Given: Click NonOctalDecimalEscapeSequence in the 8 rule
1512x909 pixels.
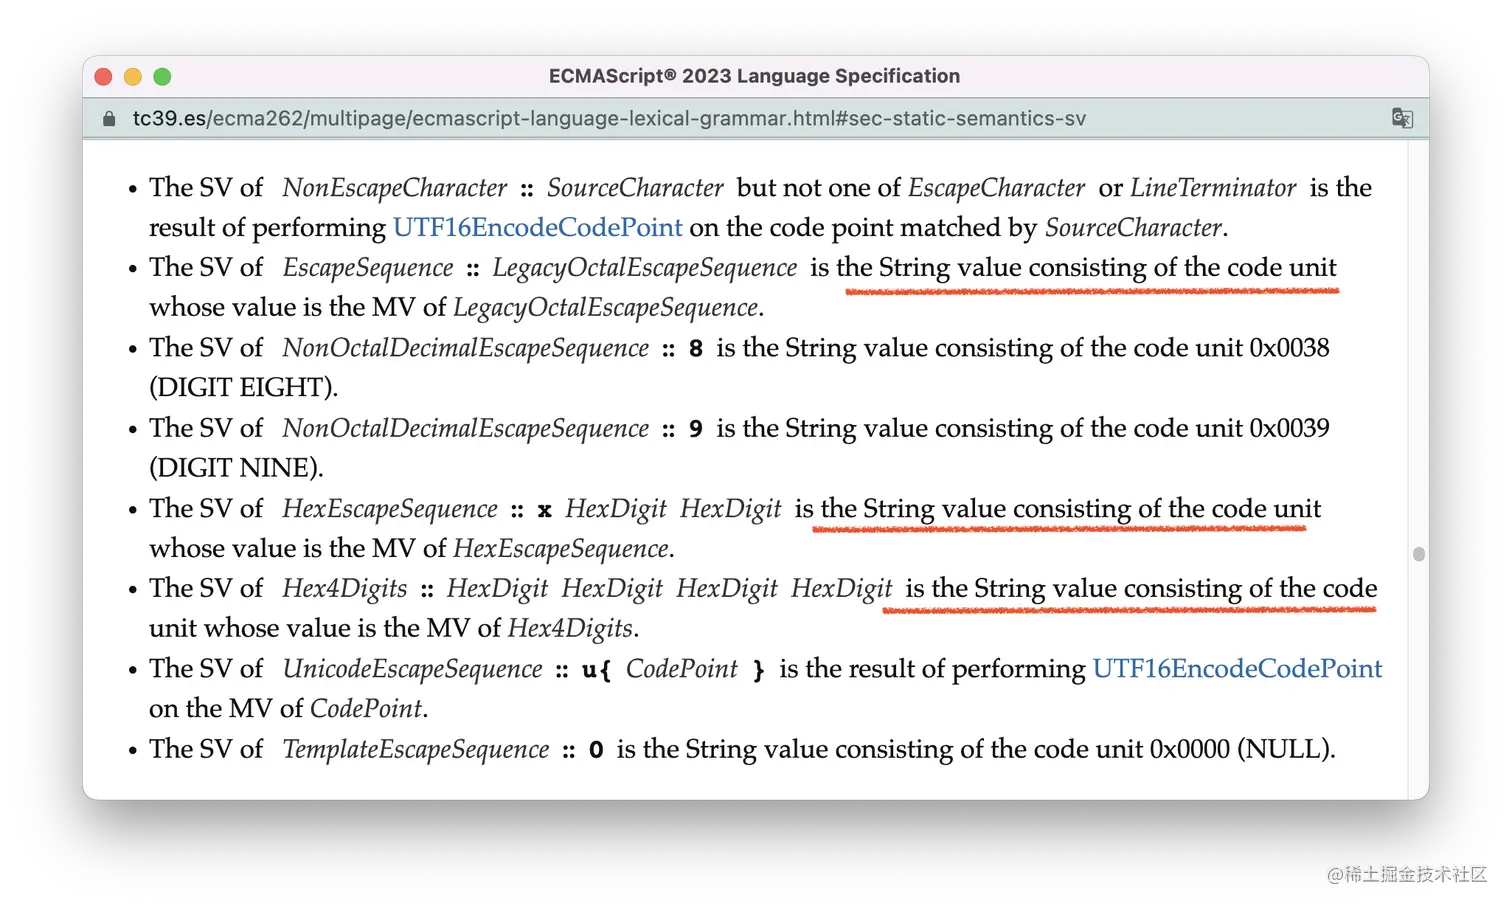Looking at the screenshot, I should [466, 348].
